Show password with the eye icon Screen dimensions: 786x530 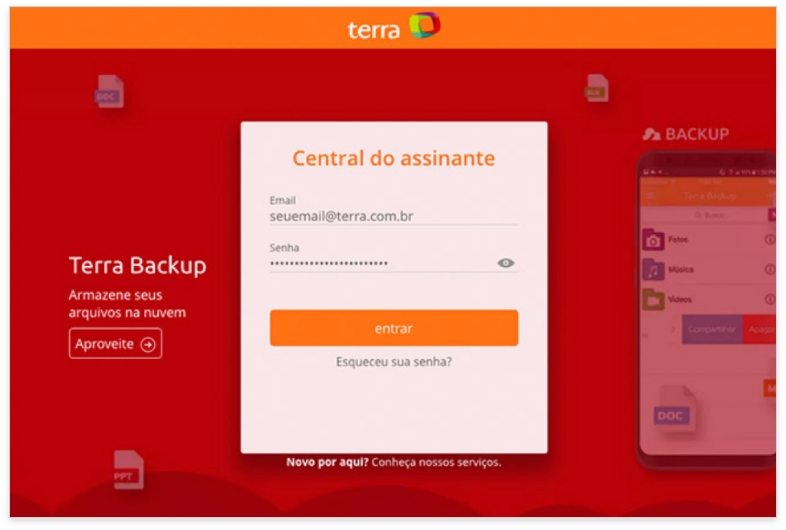coord(505,263)
